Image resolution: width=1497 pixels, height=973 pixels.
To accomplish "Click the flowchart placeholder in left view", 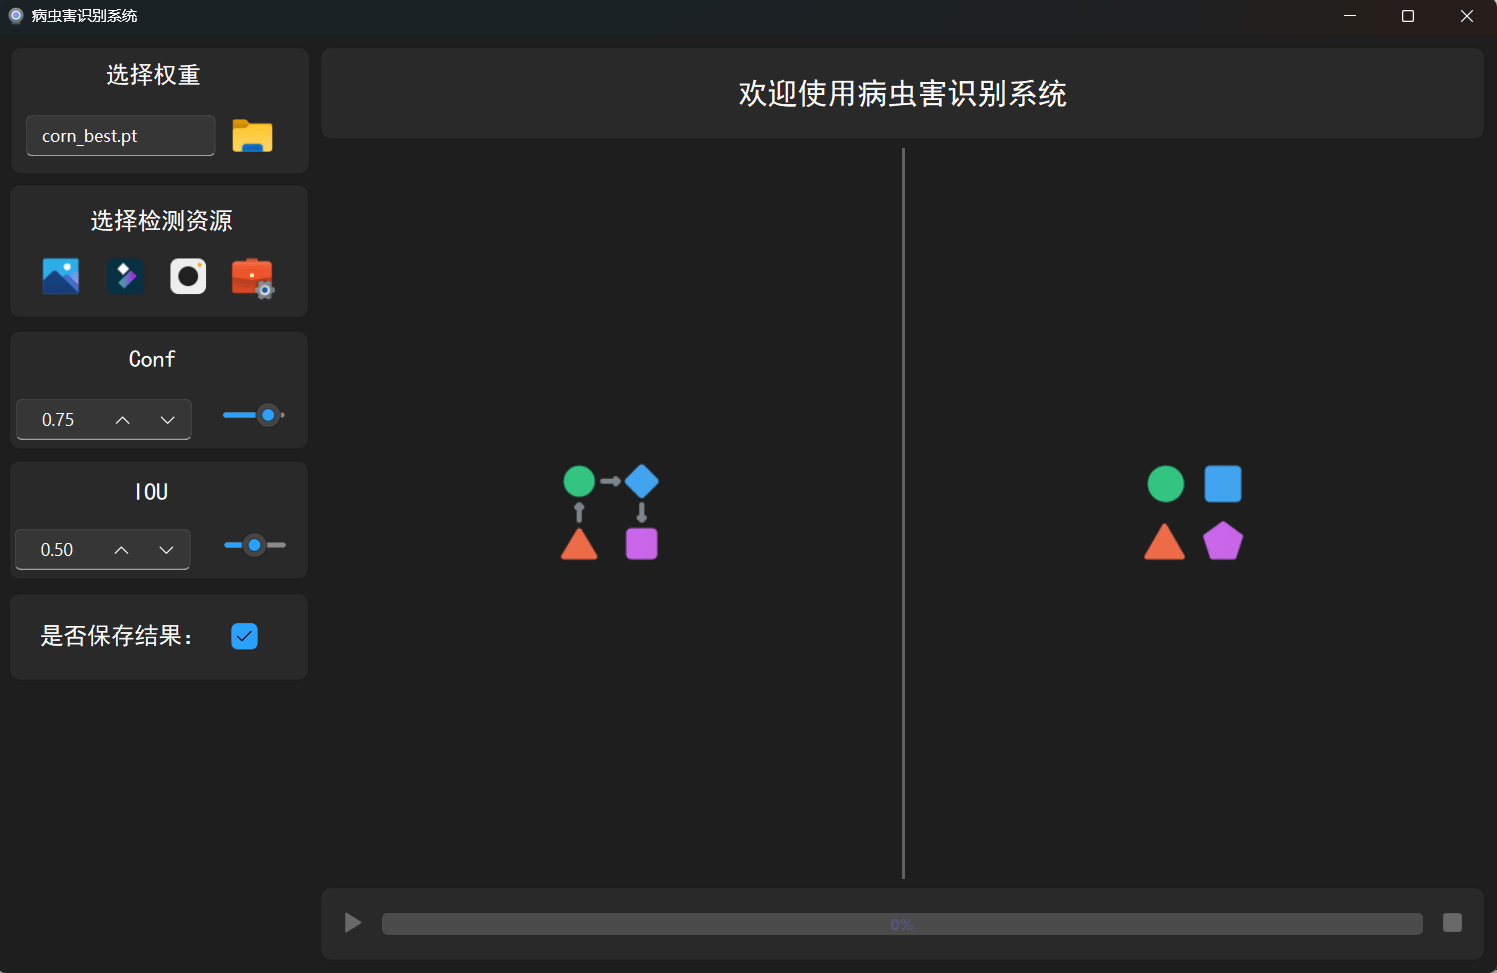I will click(610, 512).
